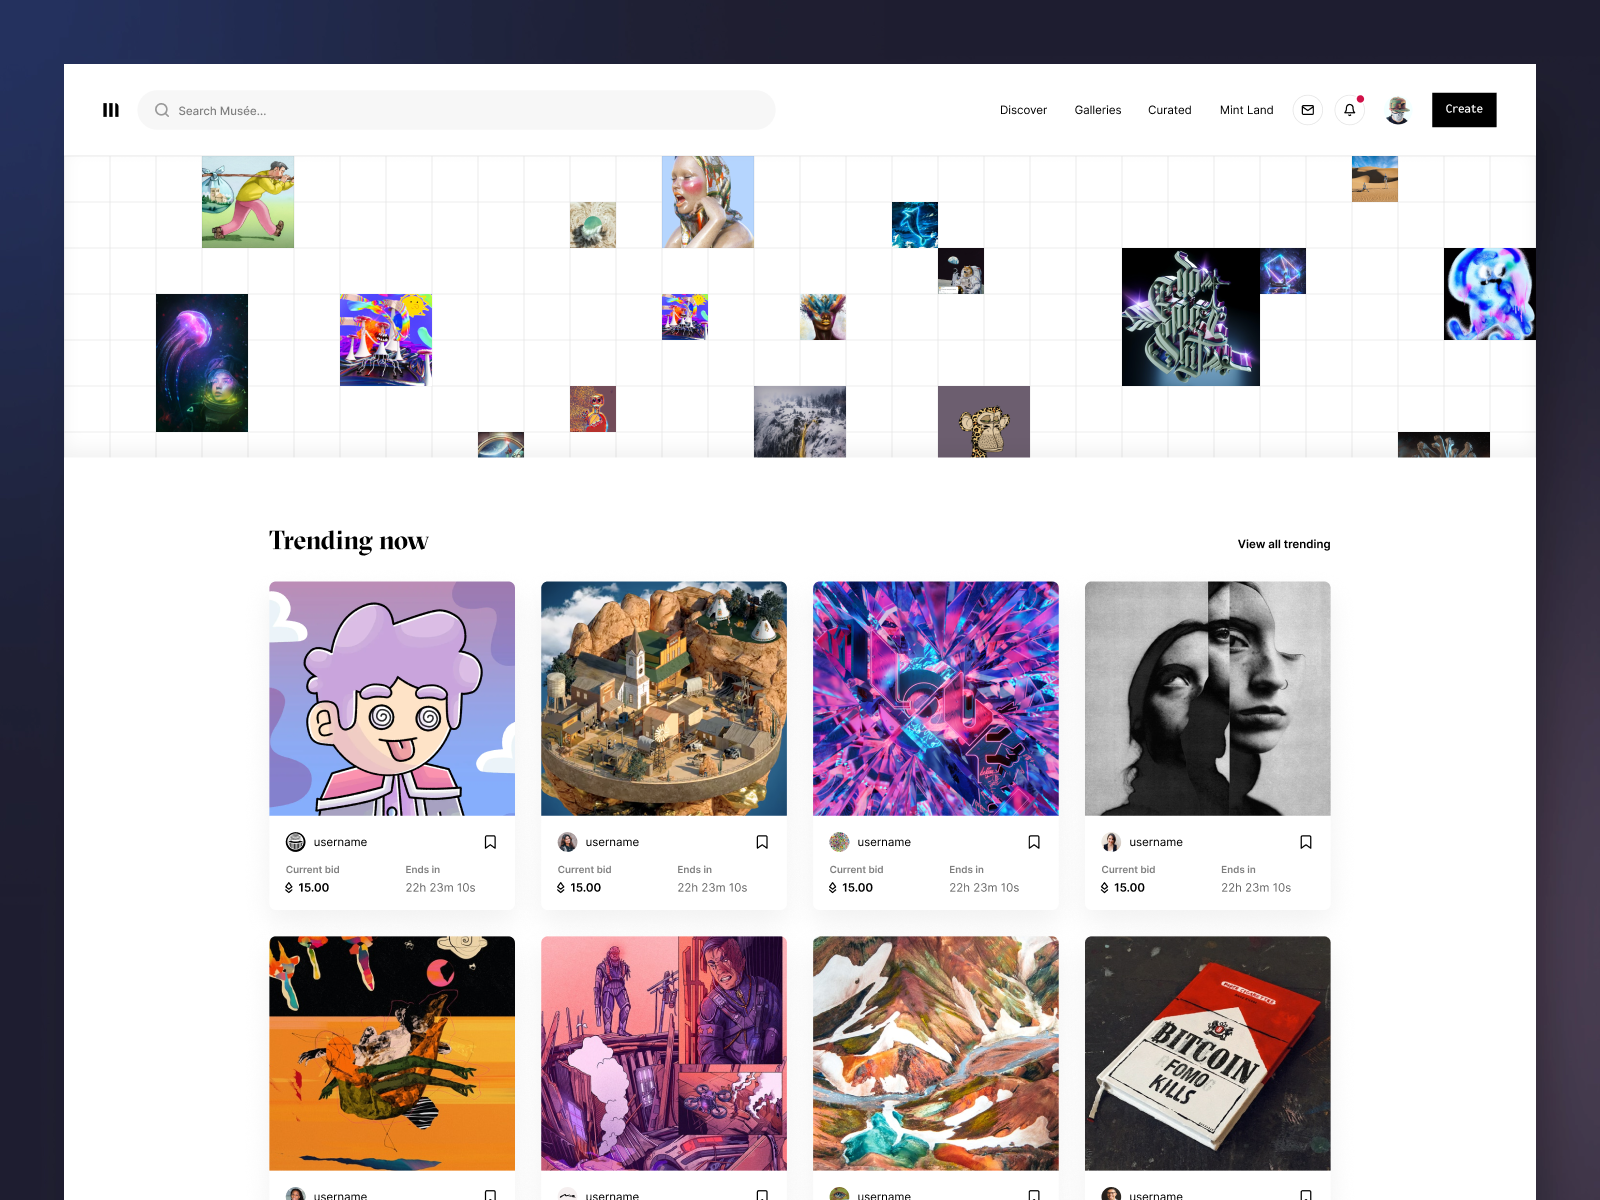Viewport: 1600px width, 1200px height.
Task: Click your profile avatar in the header
Action: tap(1397, 110)
